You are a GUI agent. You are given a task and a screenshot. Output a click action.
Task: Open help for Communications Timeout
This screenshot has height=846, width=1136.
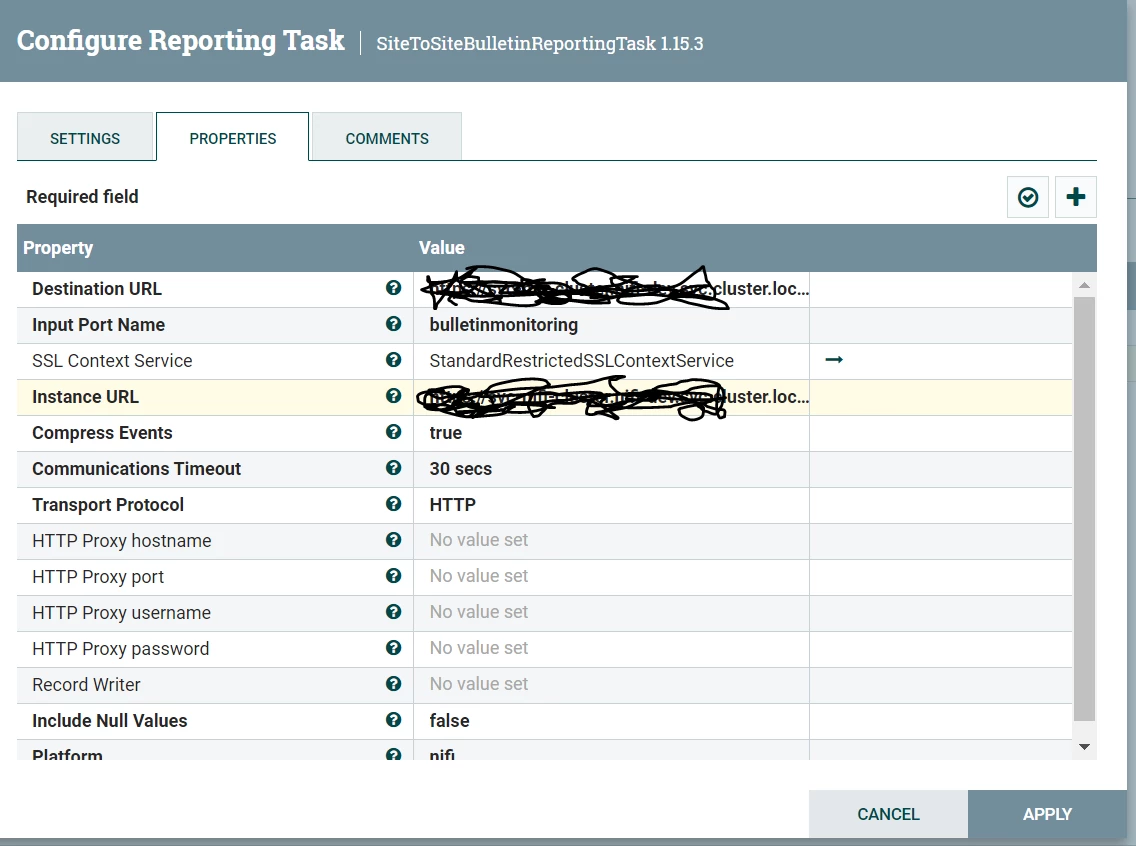(393, 468)
